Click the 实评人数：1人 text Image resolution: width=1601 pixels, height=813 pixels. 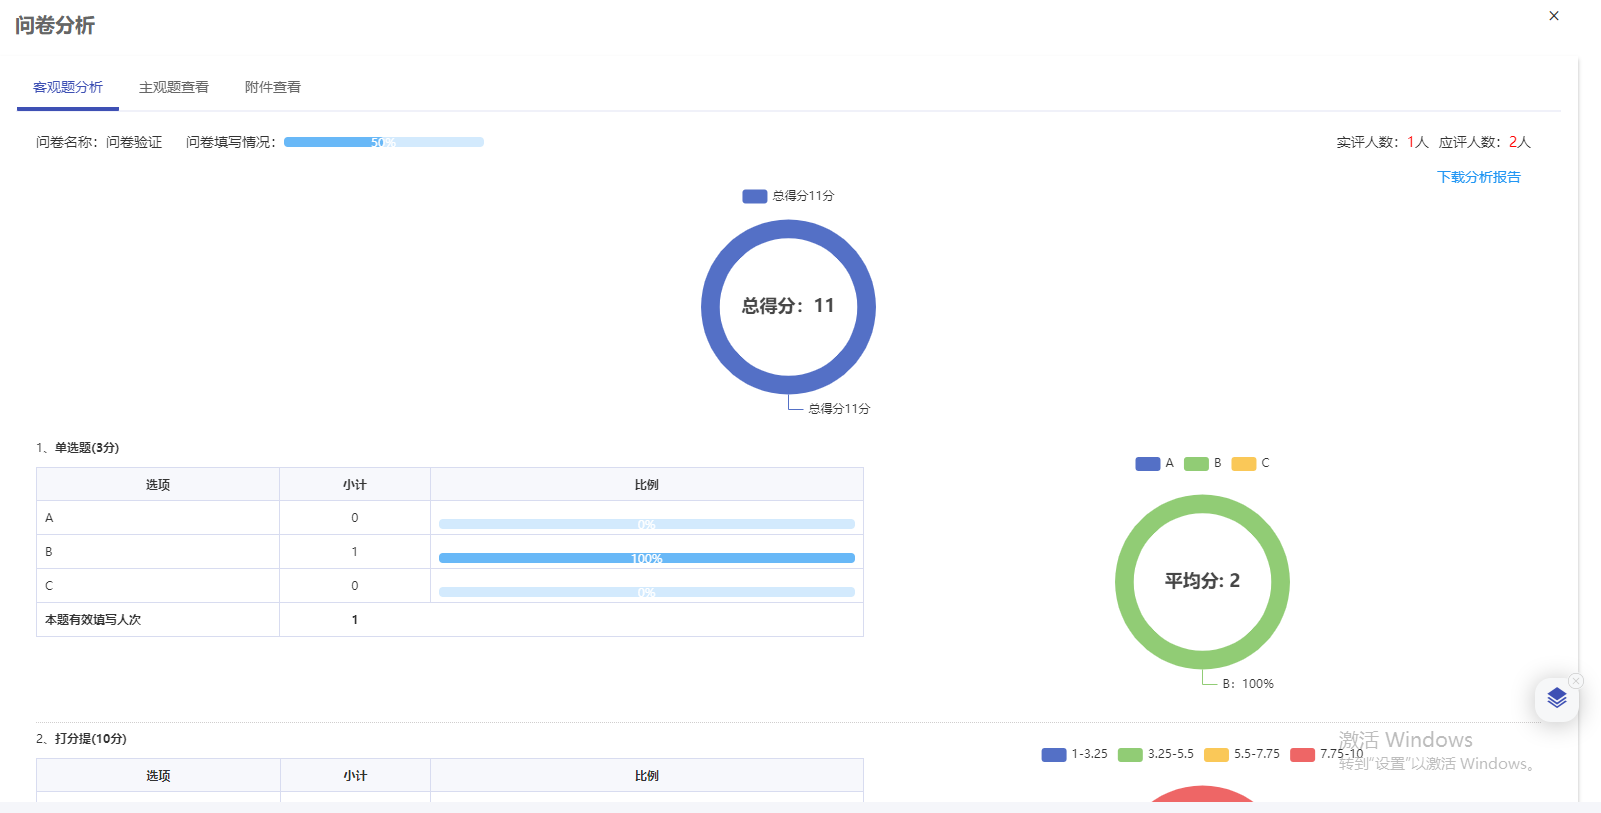click(1383, 142)
